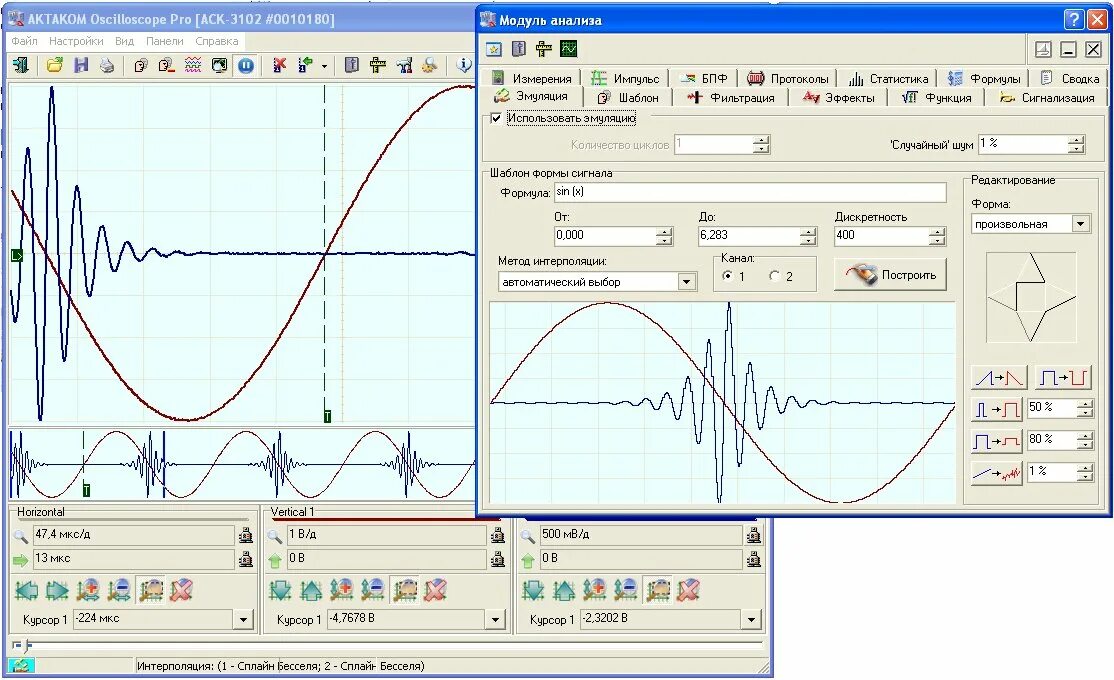
Task: Click the waveform overview strip below main graph
Action: click(242, 463)
